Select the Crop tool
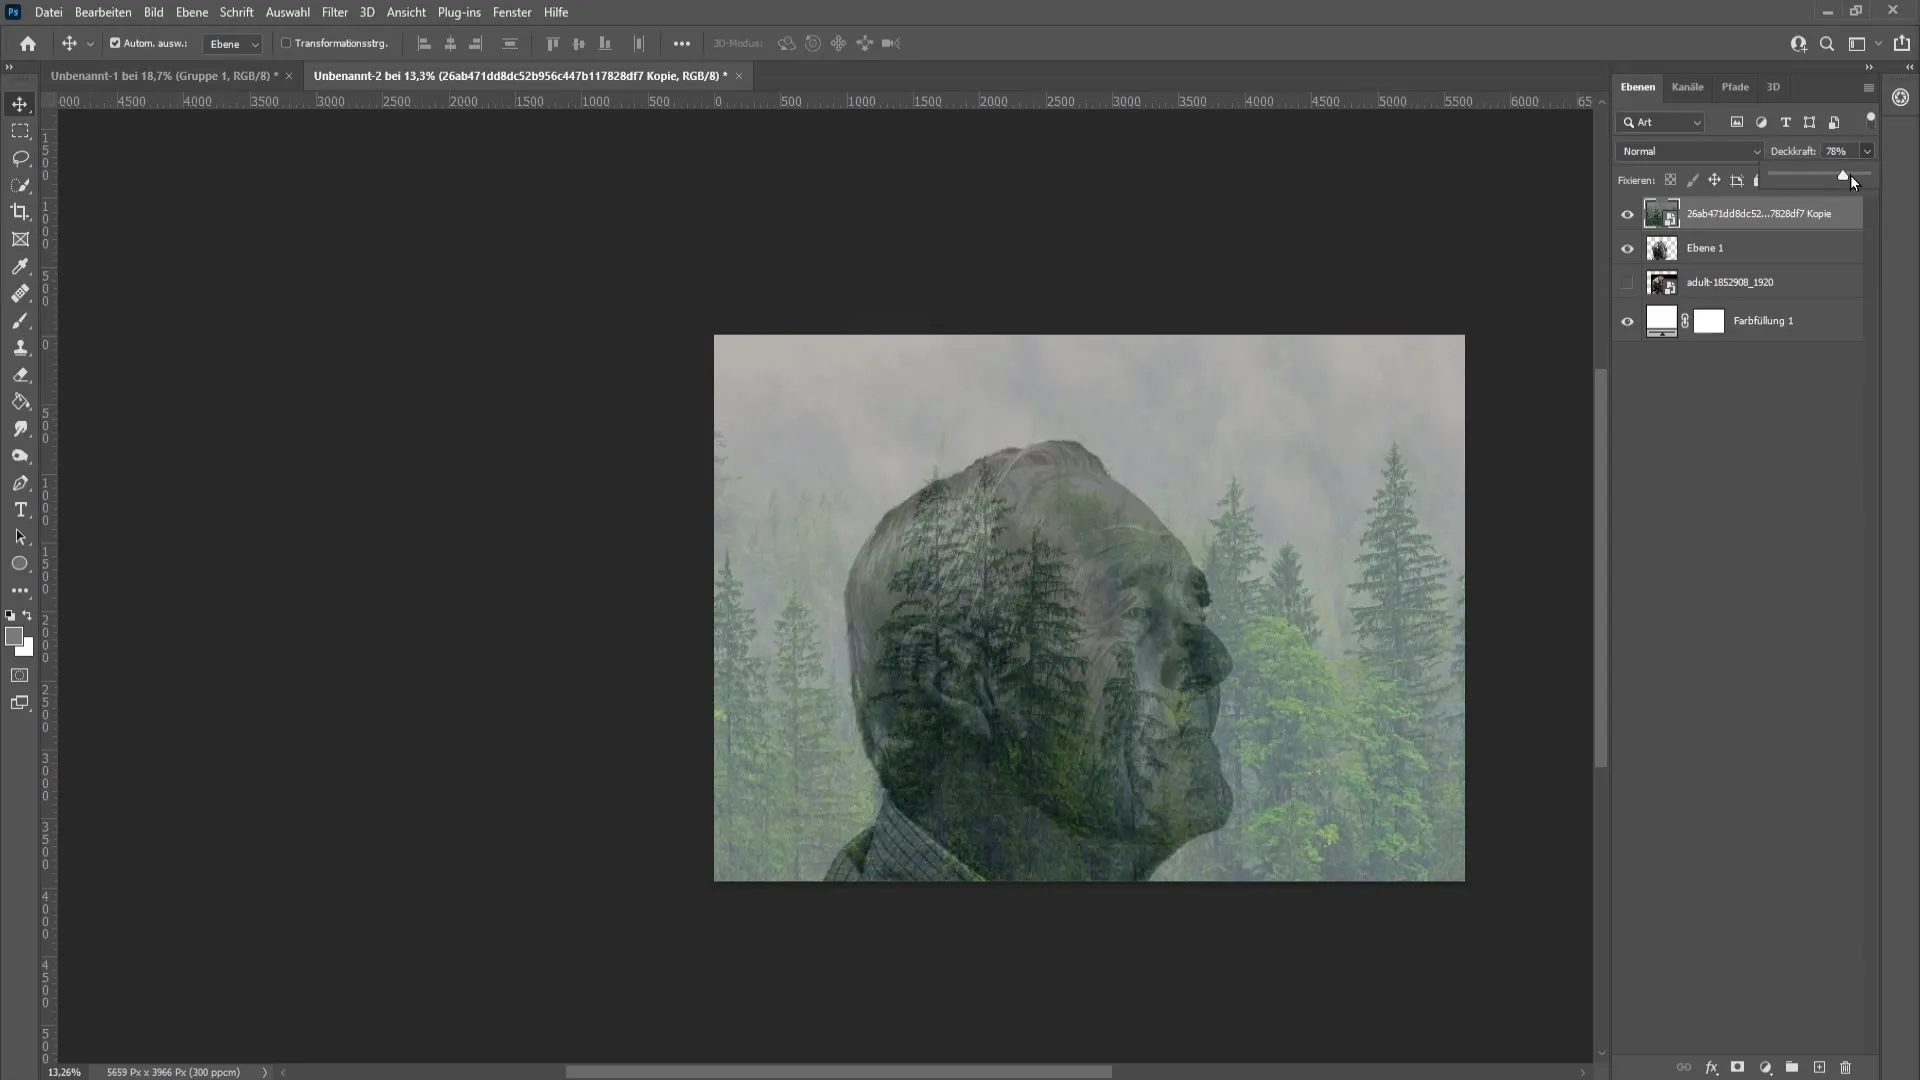 coord(20,211)
